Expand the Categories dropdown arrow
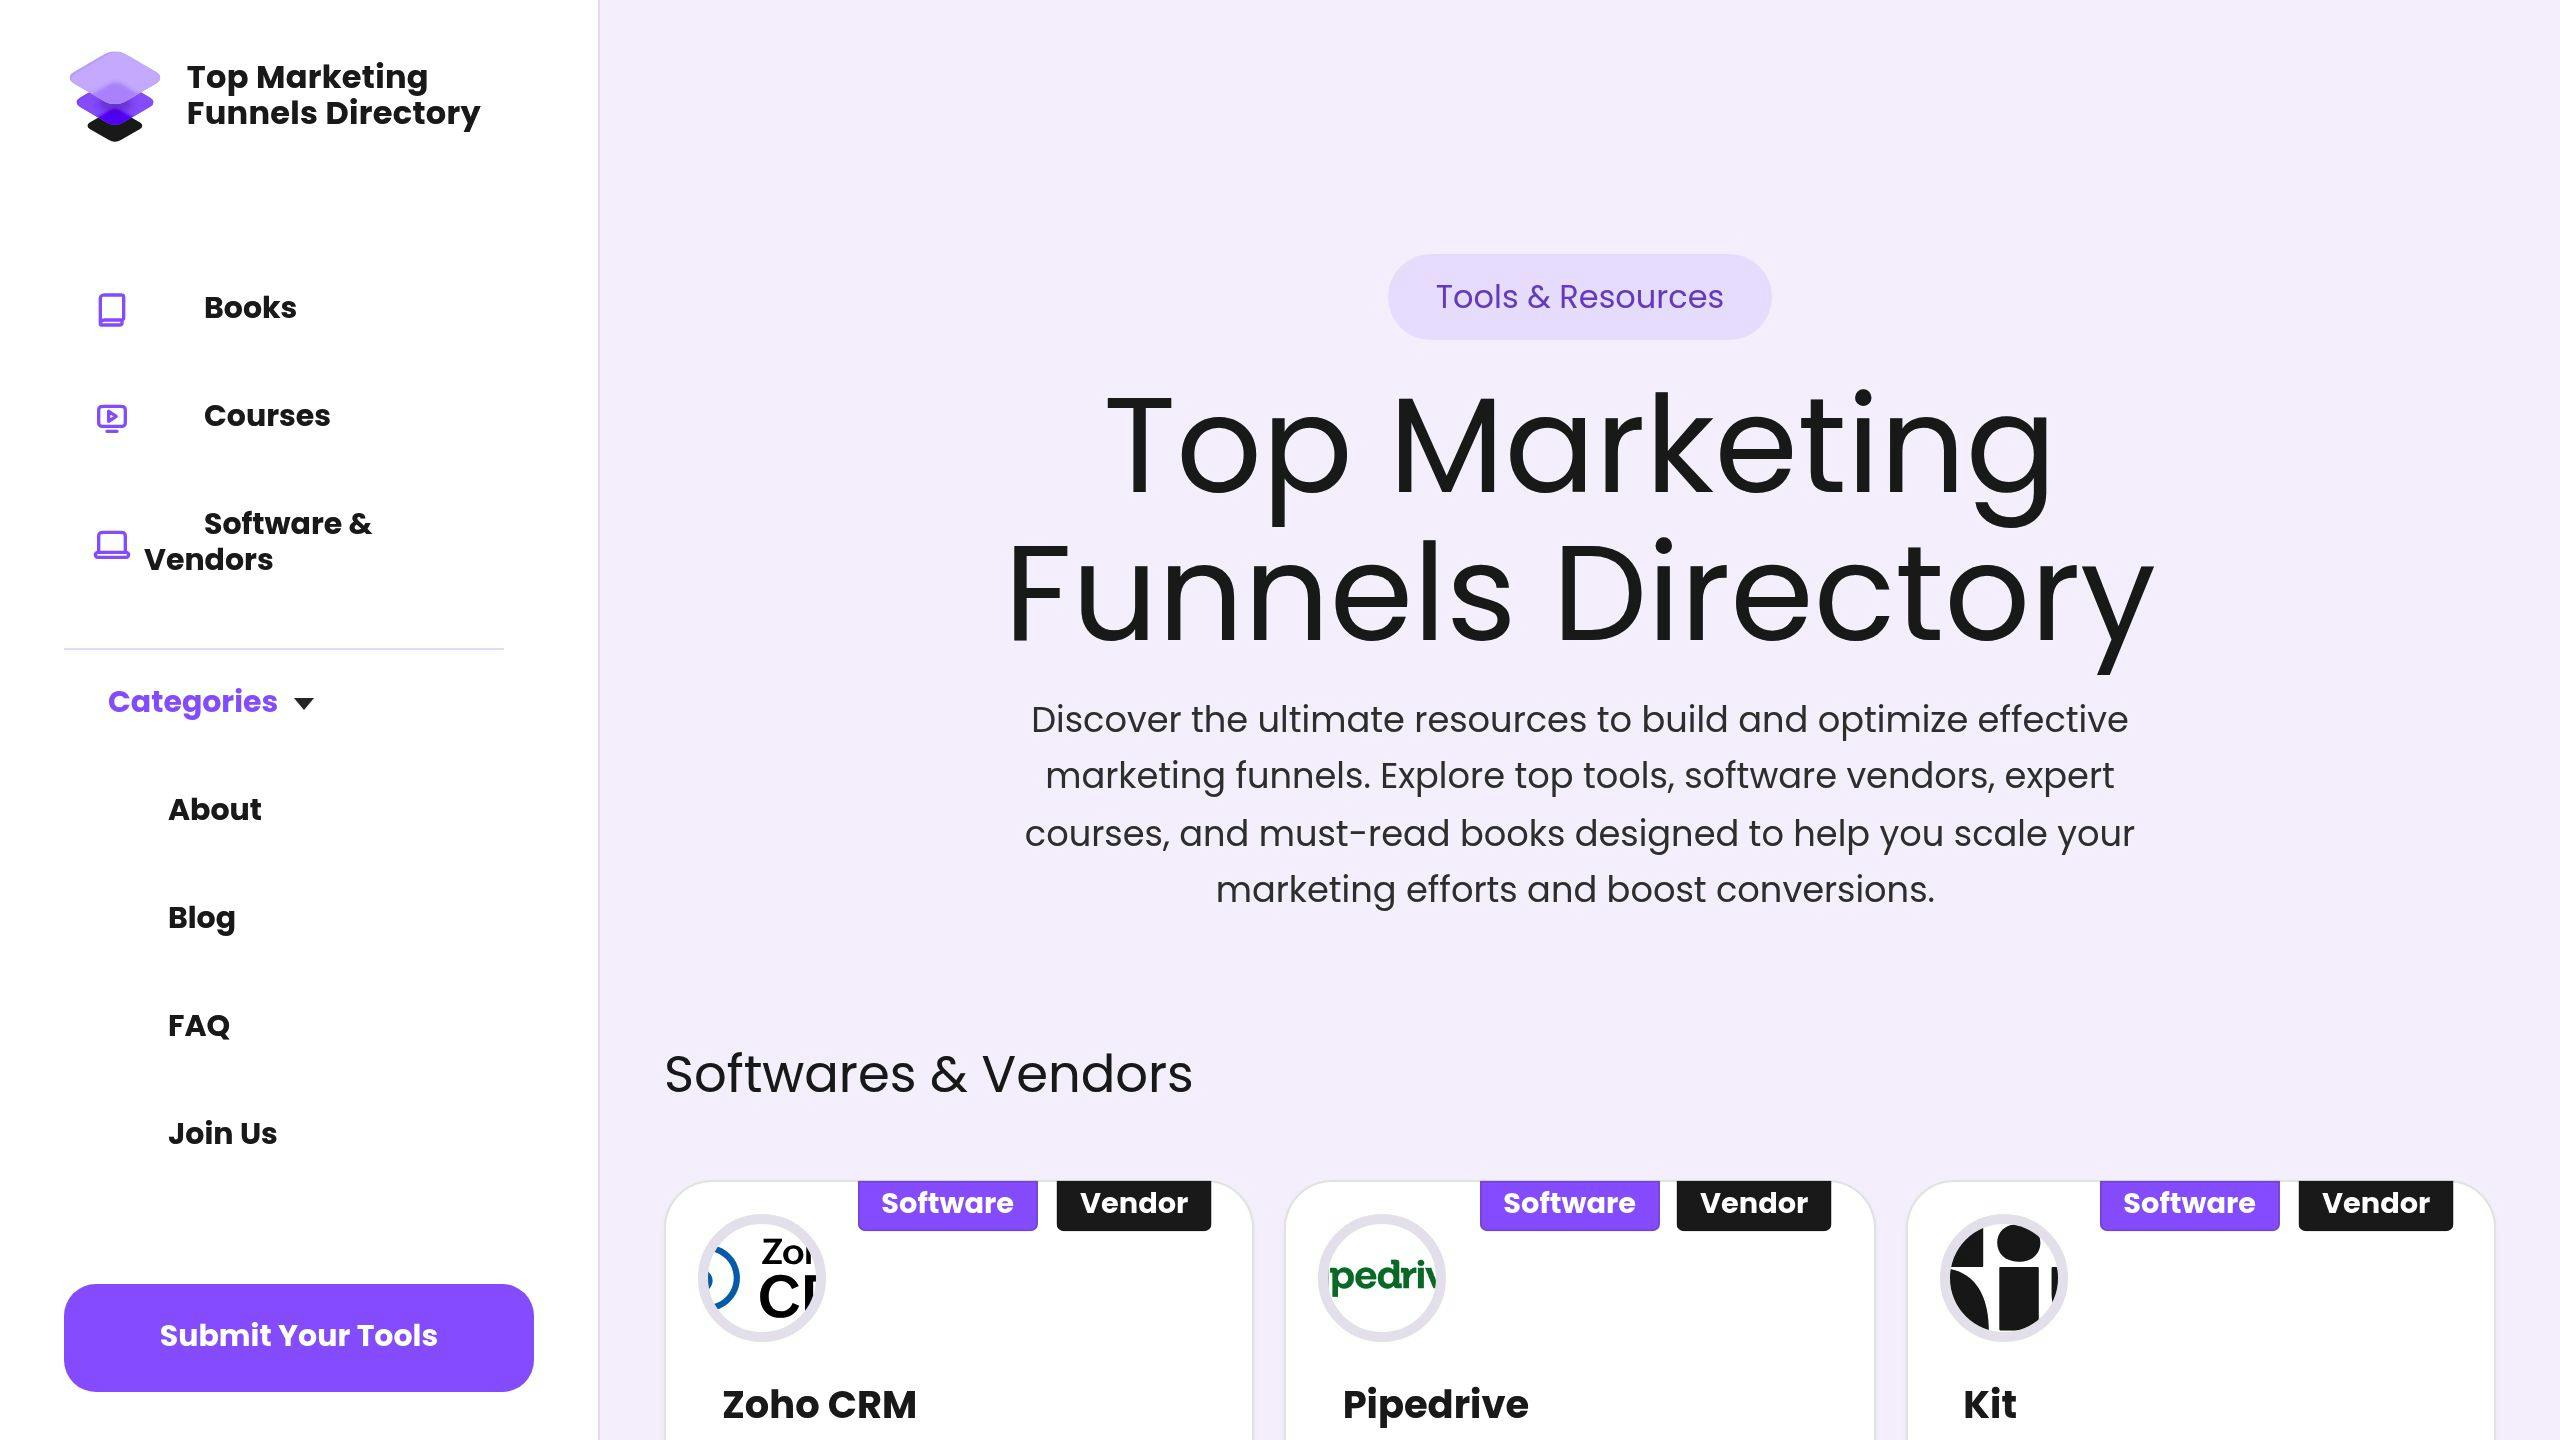The image size is (2560, 1440). point(304,702)
